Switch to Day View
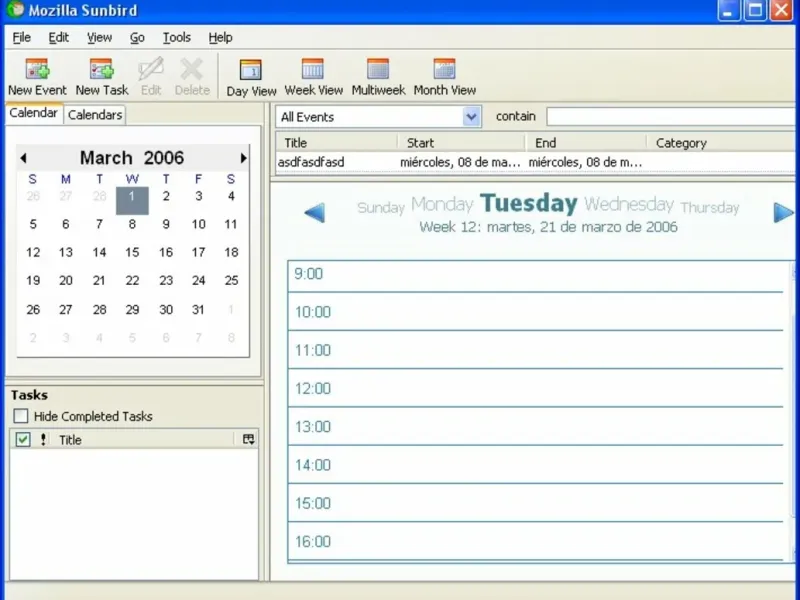Screen dimensions: 800x600 251,78
